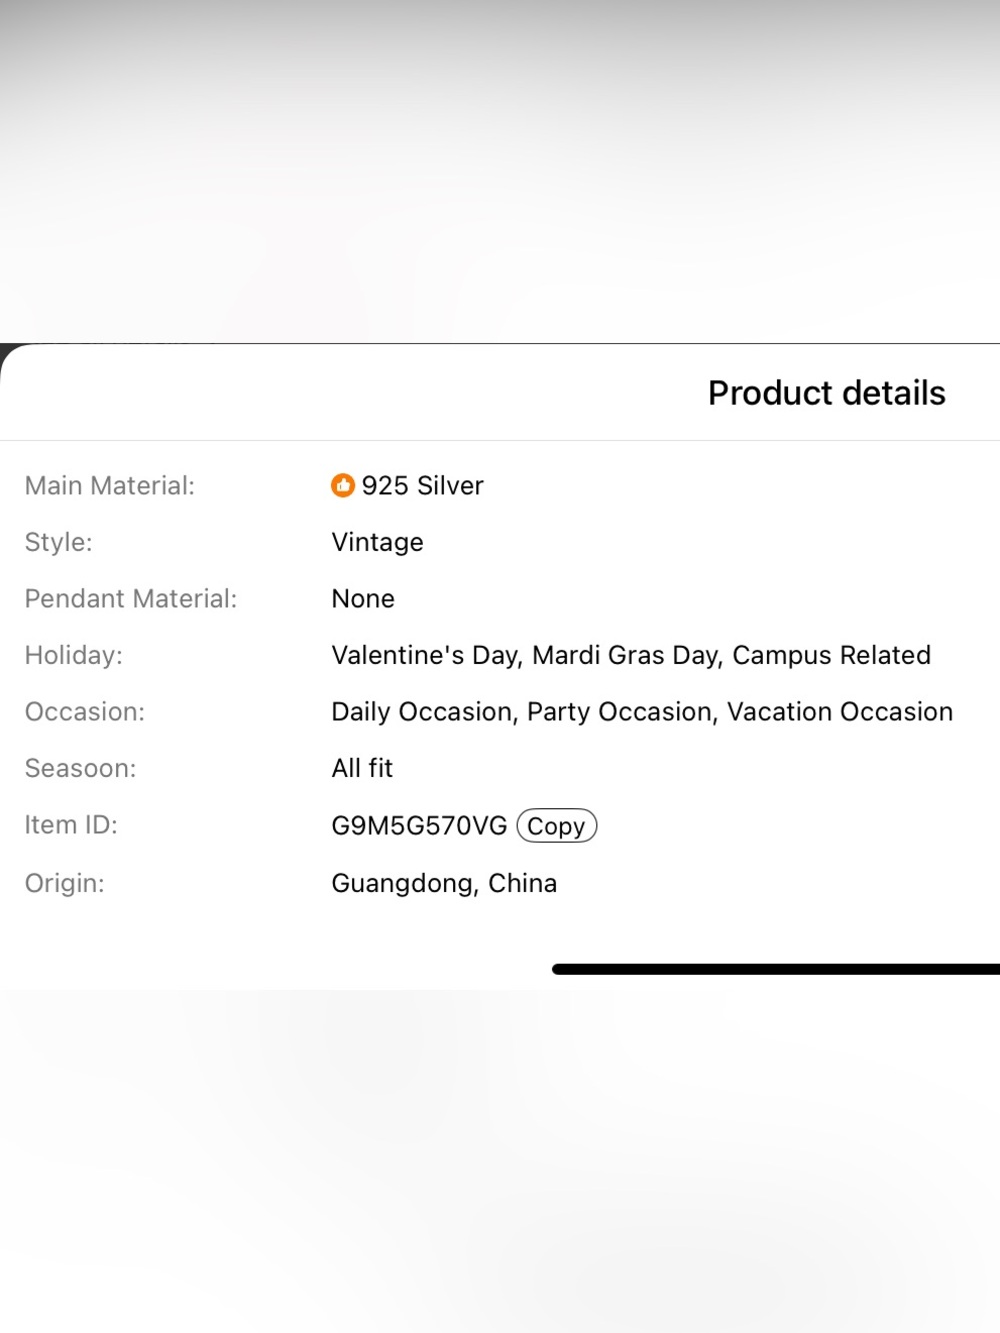Tap the Occasion values text
The height and width of the screenshot is (1333, 1000).
click(x=642, y=712)
